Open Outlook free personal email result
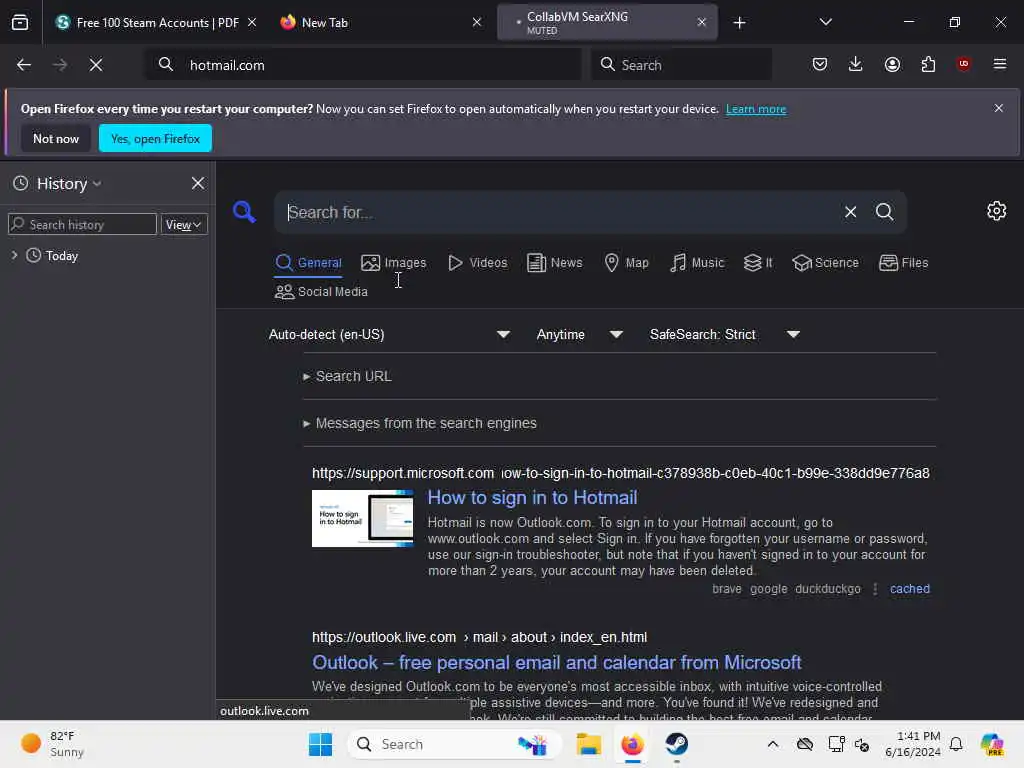Image resolution: width=1024 pixels, height=768 pixels. point(556,663)
